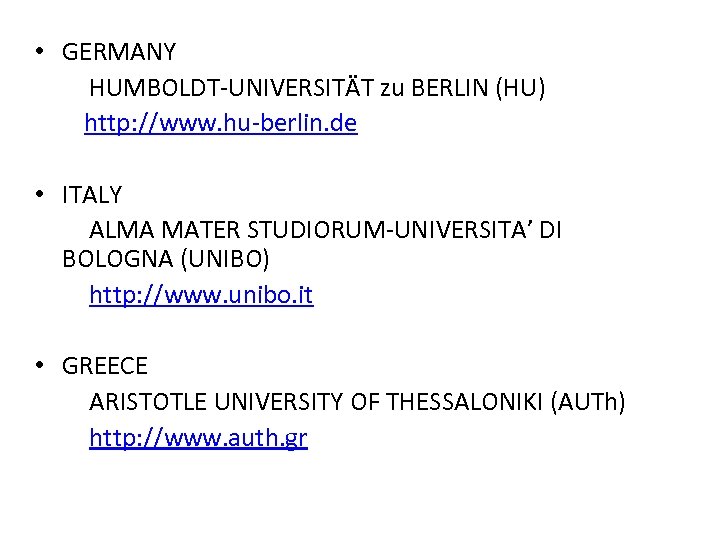This screenshot has height=540, width=720.
Task: Click the bullet point before ITALY
Action: tap(37, 194)
